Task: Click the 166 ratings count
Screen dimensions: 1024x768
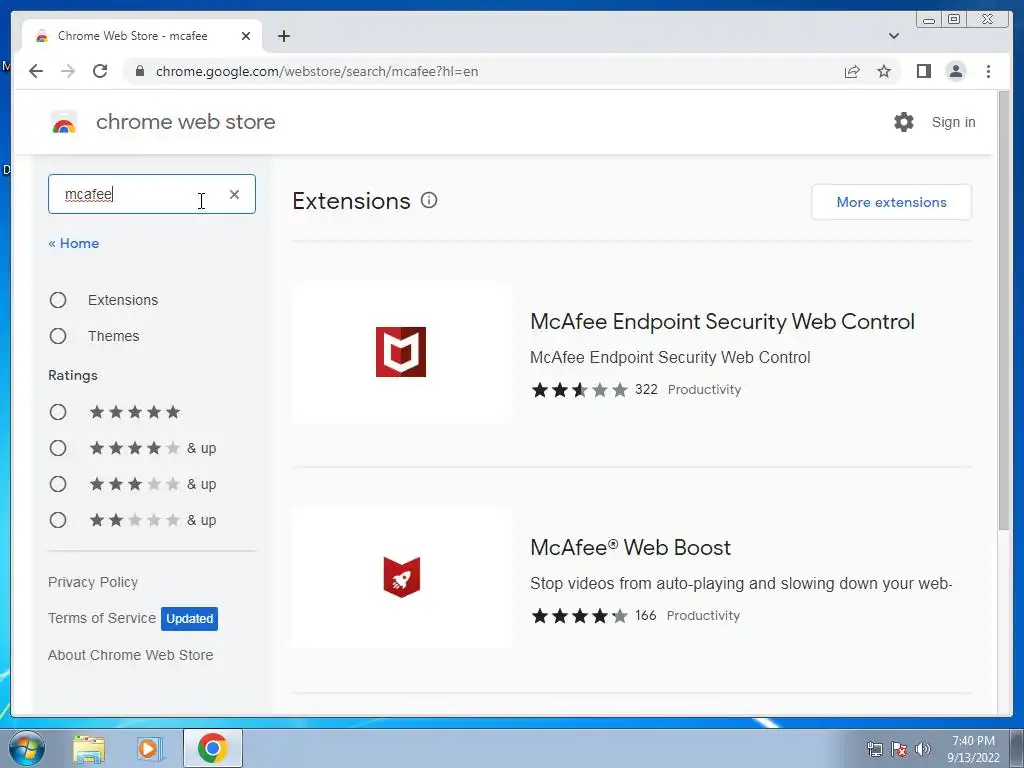Action: pyautogui.click(x=645, y=615)
